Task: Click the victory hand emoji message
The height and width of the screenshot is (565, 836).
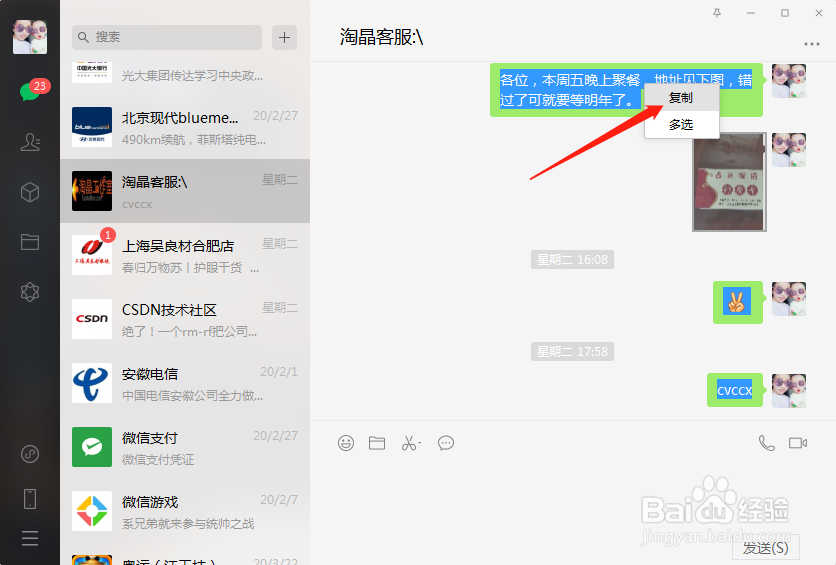Action: [737, 302]
